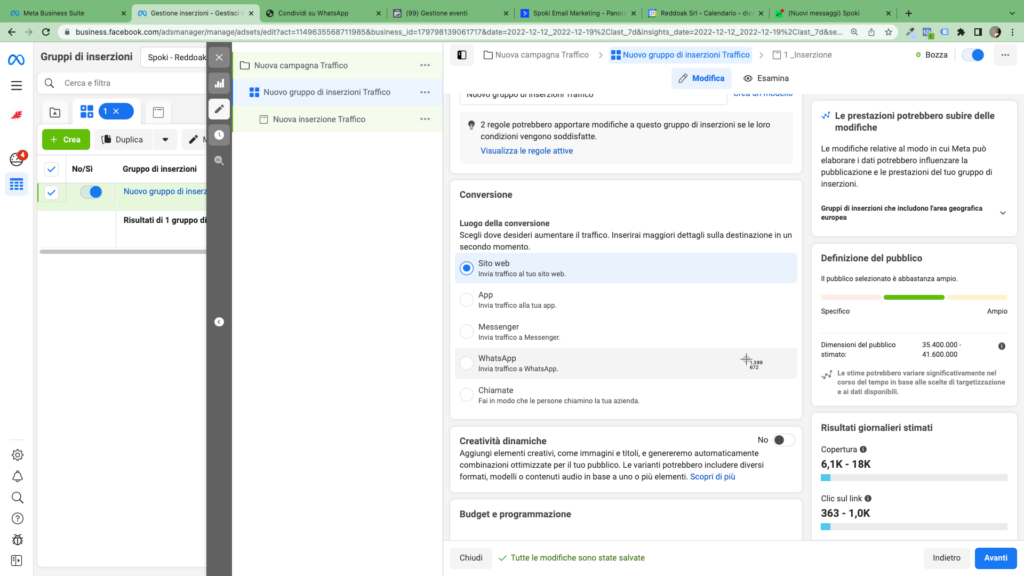Expand the European area ad groups section
Image resolution: width=1024 pixels, height=576 pixels.
pyautogui.click(x=1002, y=213)
